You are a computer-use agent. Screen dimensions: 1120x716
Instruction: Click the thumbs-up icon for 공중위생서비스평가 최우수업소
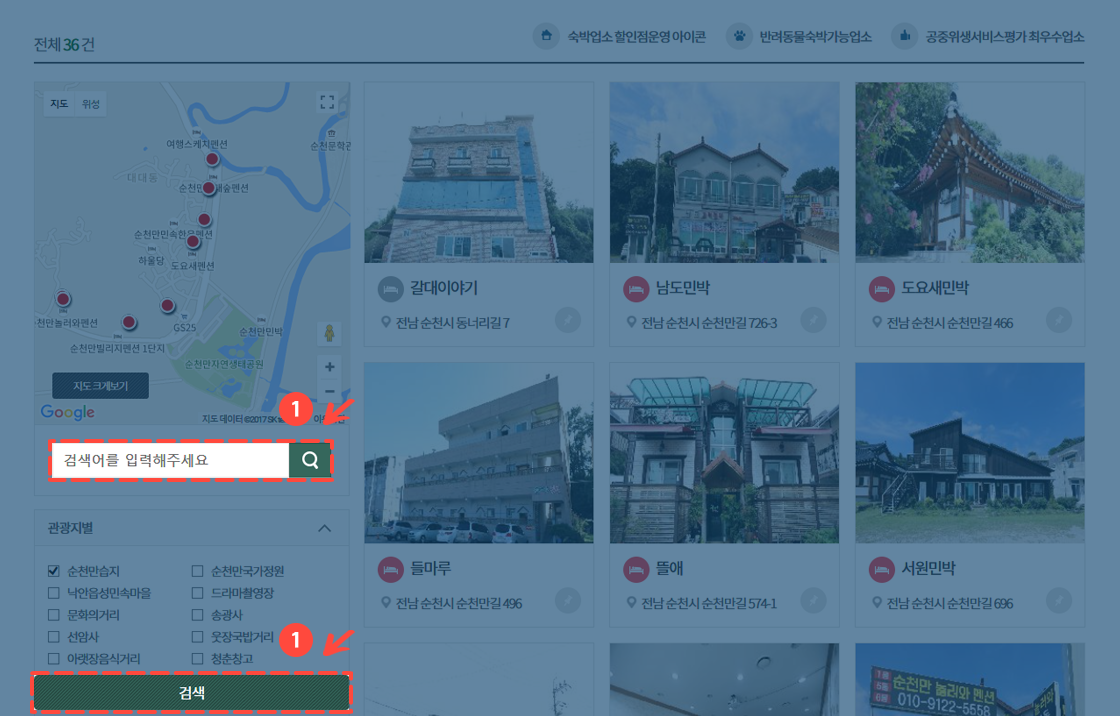[x=904, y=35]
